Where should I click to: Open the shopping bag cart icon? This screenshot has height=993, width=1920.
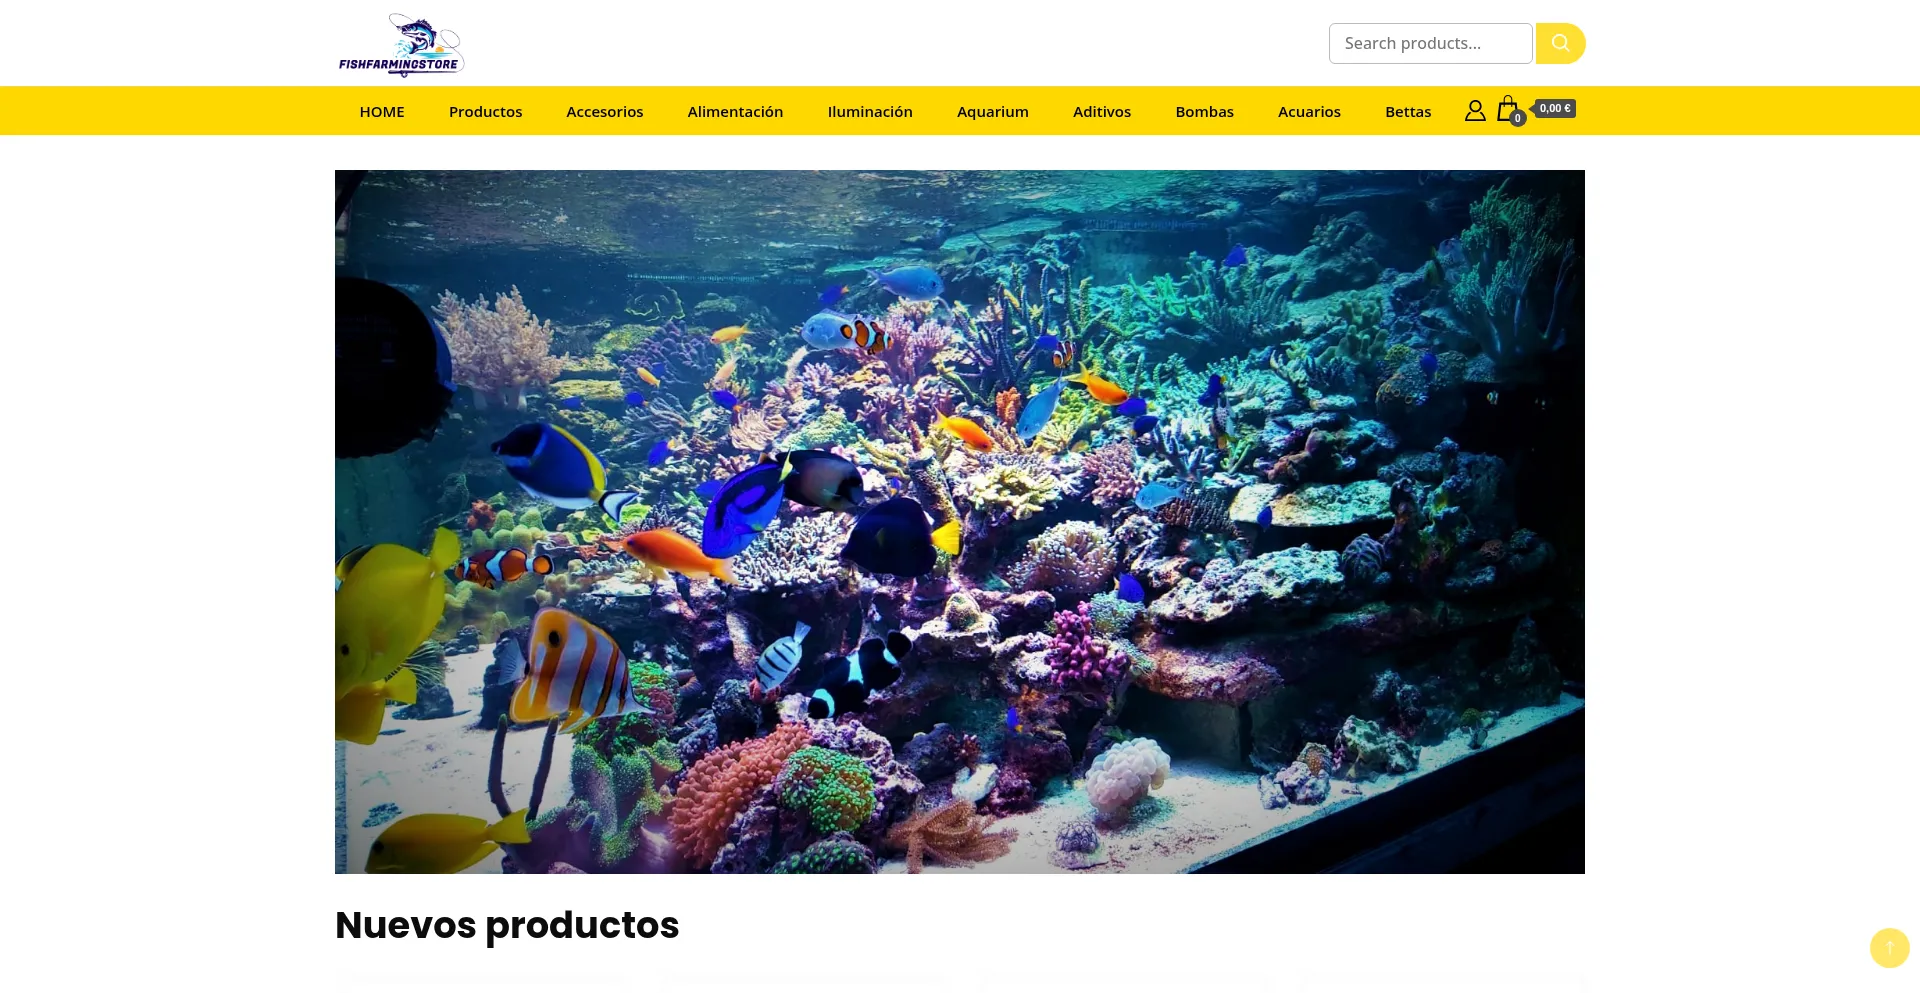point(1507,109)
